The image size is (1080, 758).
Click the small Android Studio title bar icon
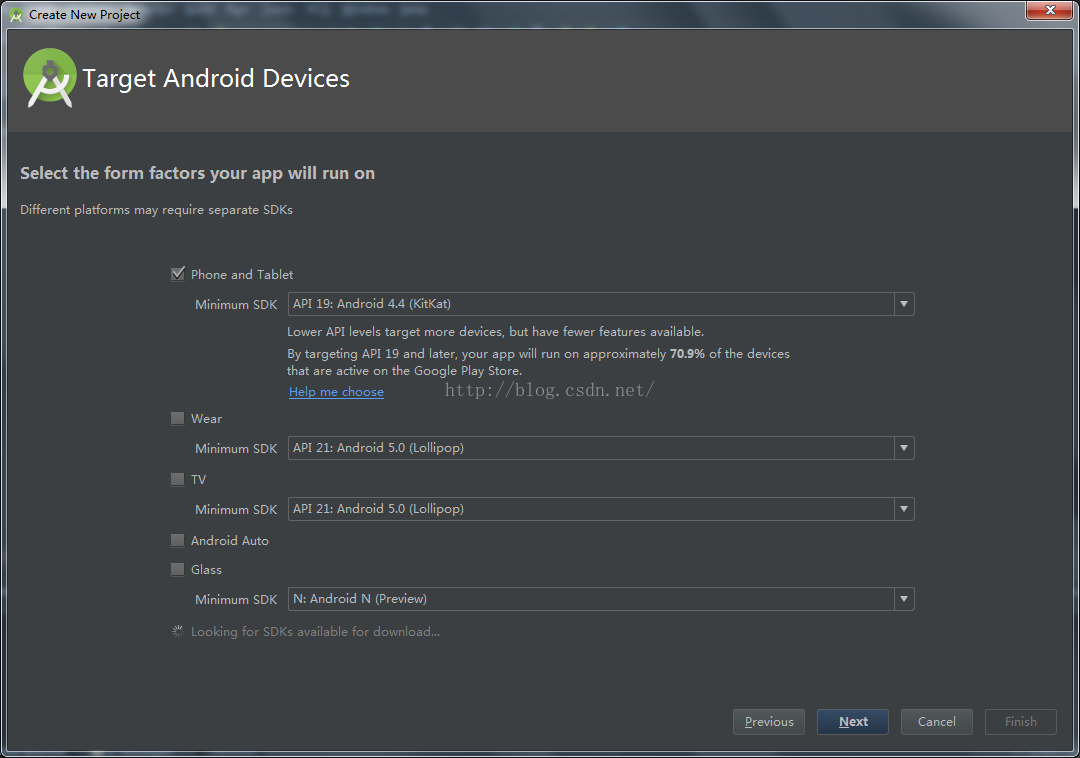click(x=16, y=14)
